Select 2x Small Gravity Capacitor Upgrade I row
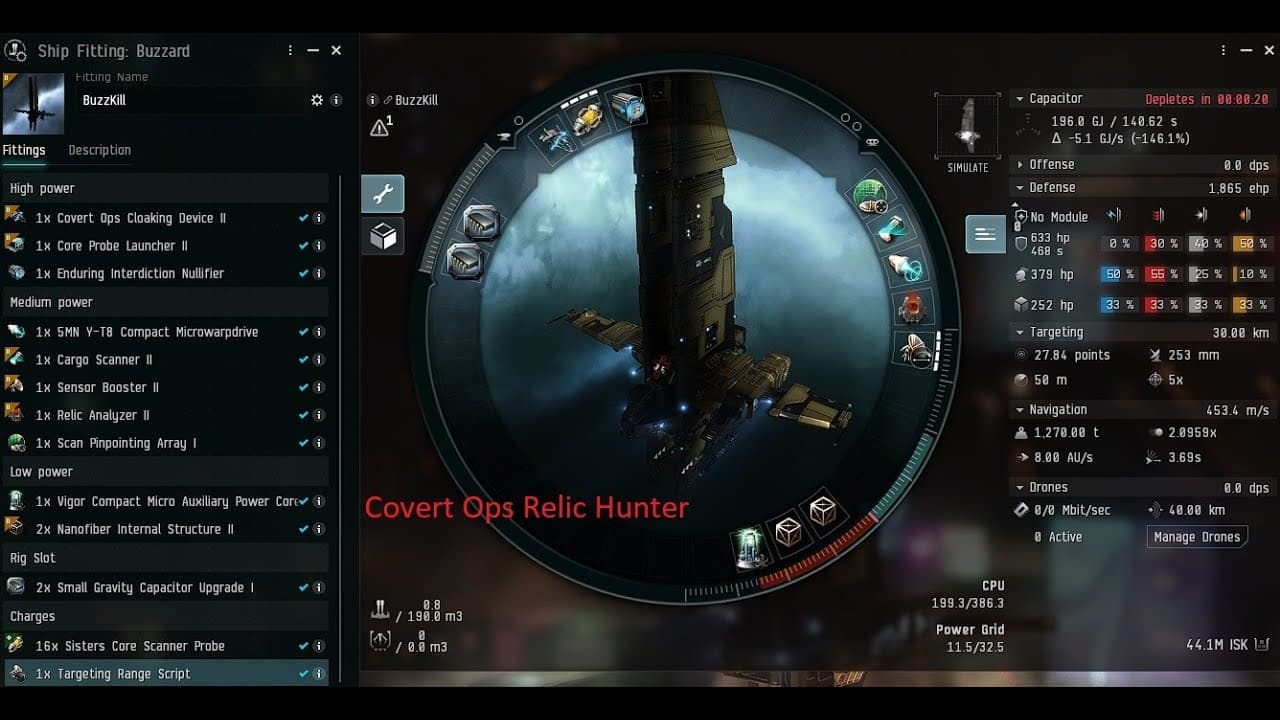Viewport: 1280px width, 720px height. tap(165, 587)
